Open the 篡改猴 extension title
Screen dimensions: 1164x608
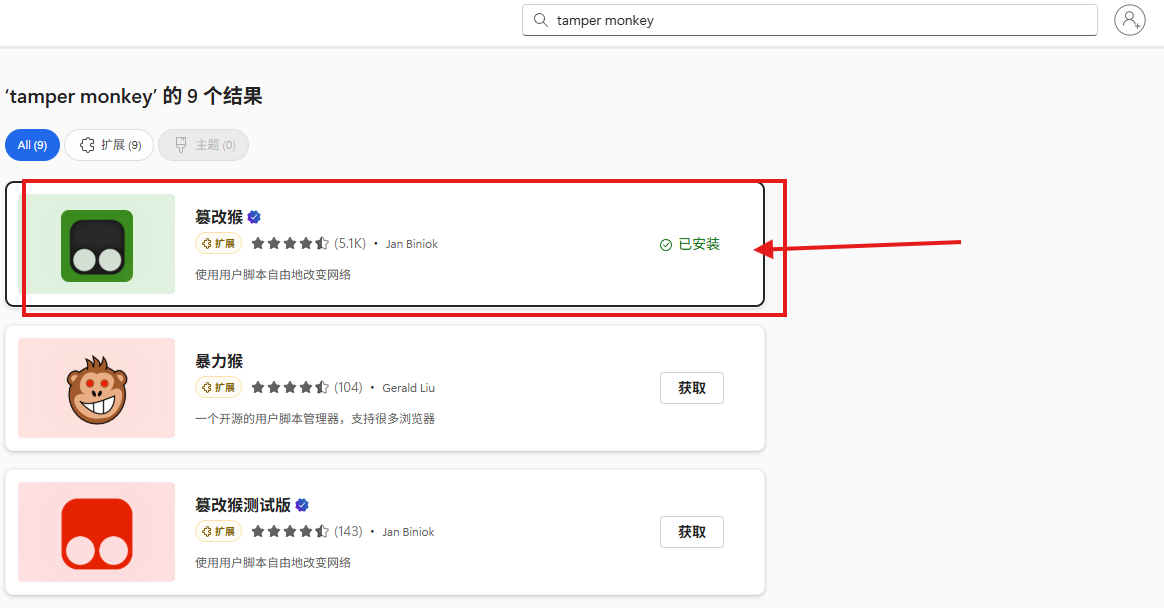[219, 217]
